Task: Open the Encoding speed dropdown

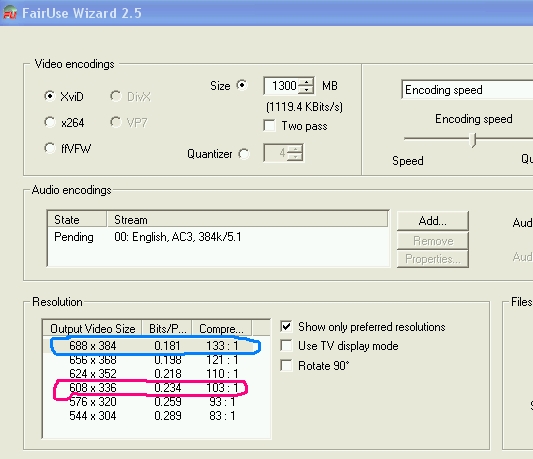Action: pyautogui.click(x=467, y=90)
